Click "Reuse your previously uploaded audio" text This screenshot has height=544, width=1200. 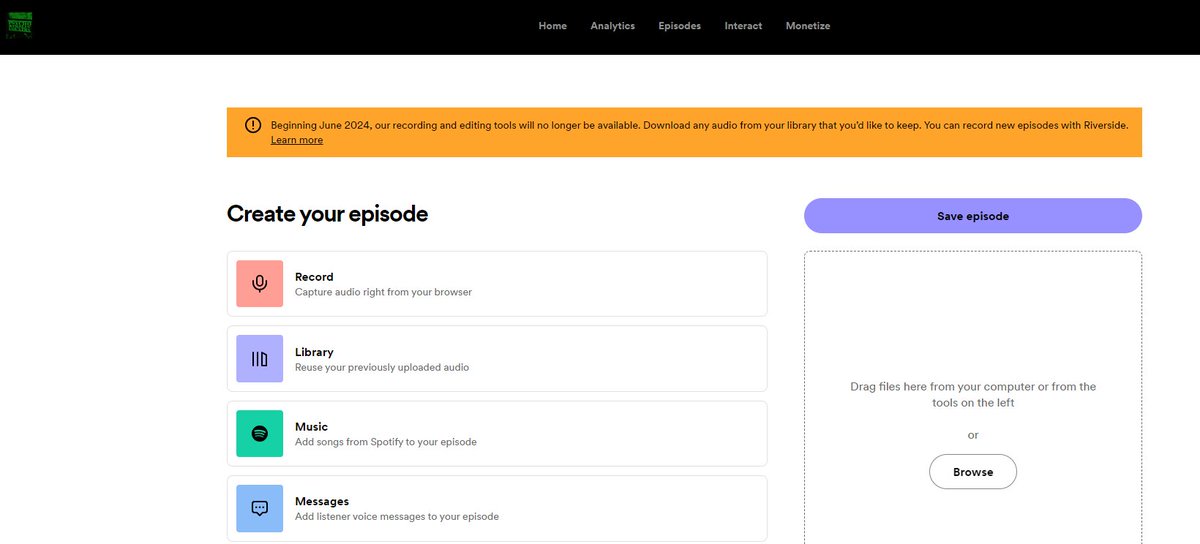point(382,367)
